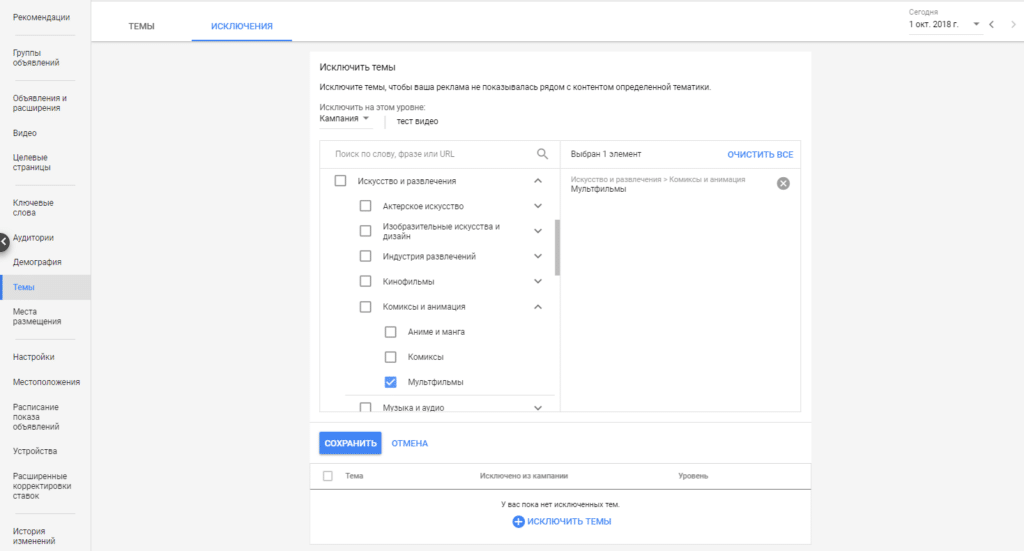1024x551 pixels.
Task: Click 1 окт. 2018 г. date text
Action: (934, 24)
